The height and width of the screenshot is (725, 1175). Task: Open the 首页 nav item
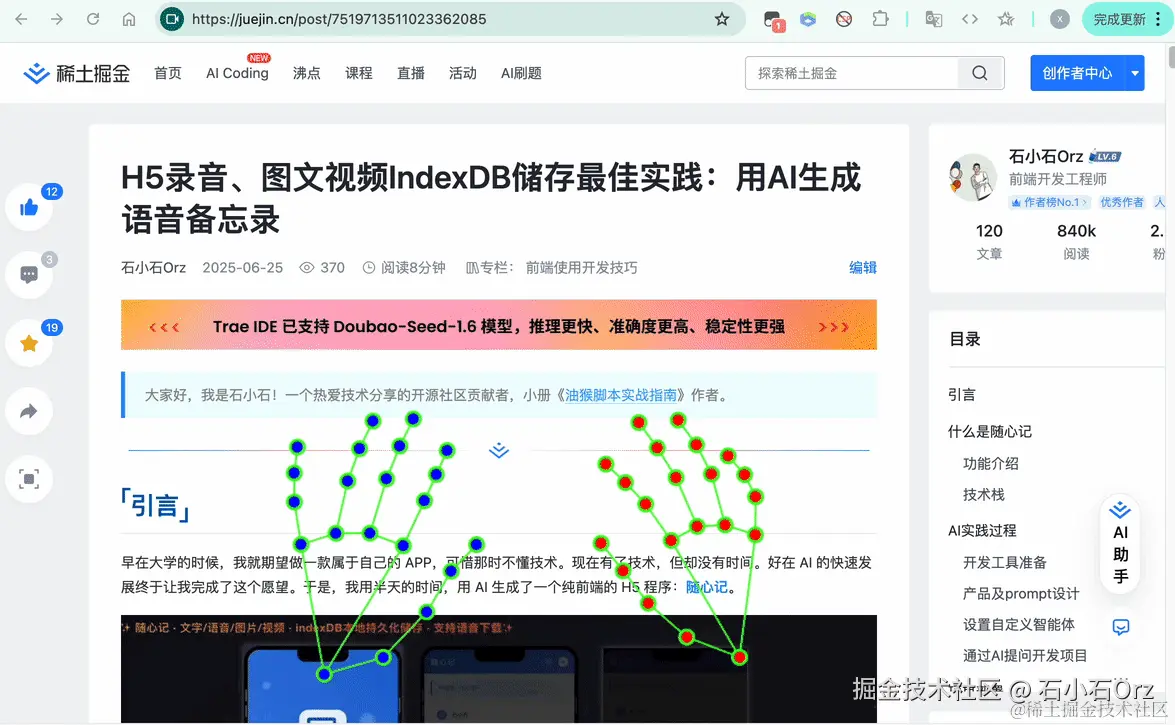(168, 73)
